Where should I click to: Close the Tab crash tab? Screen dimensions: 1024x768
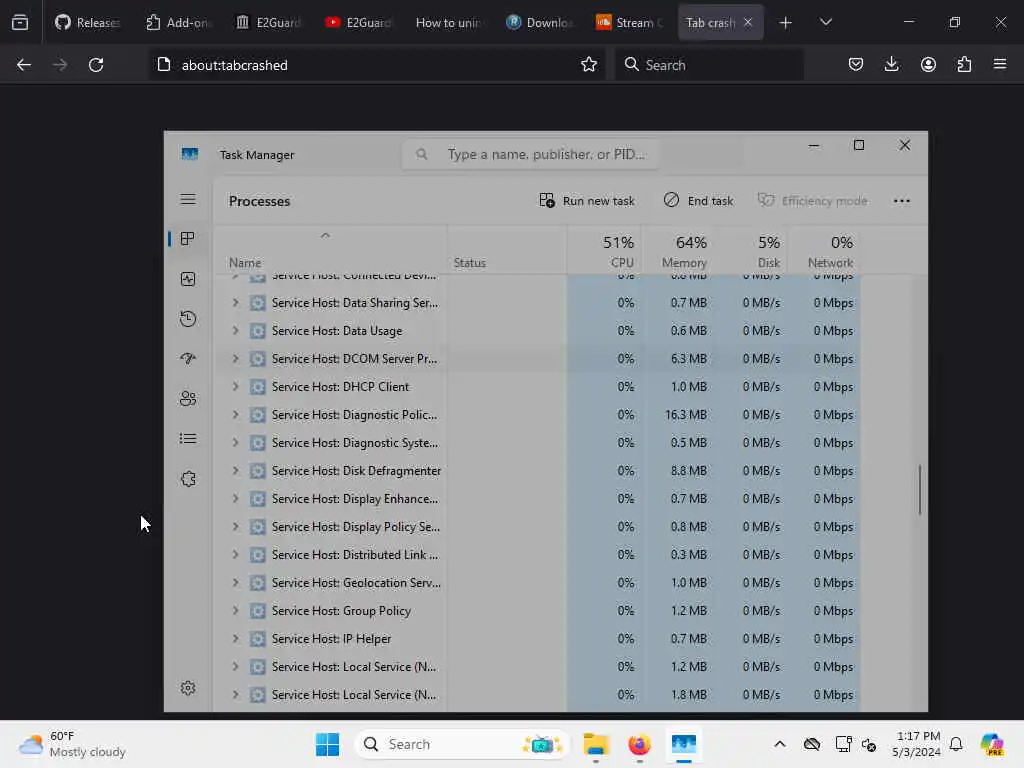click(748, 23)
